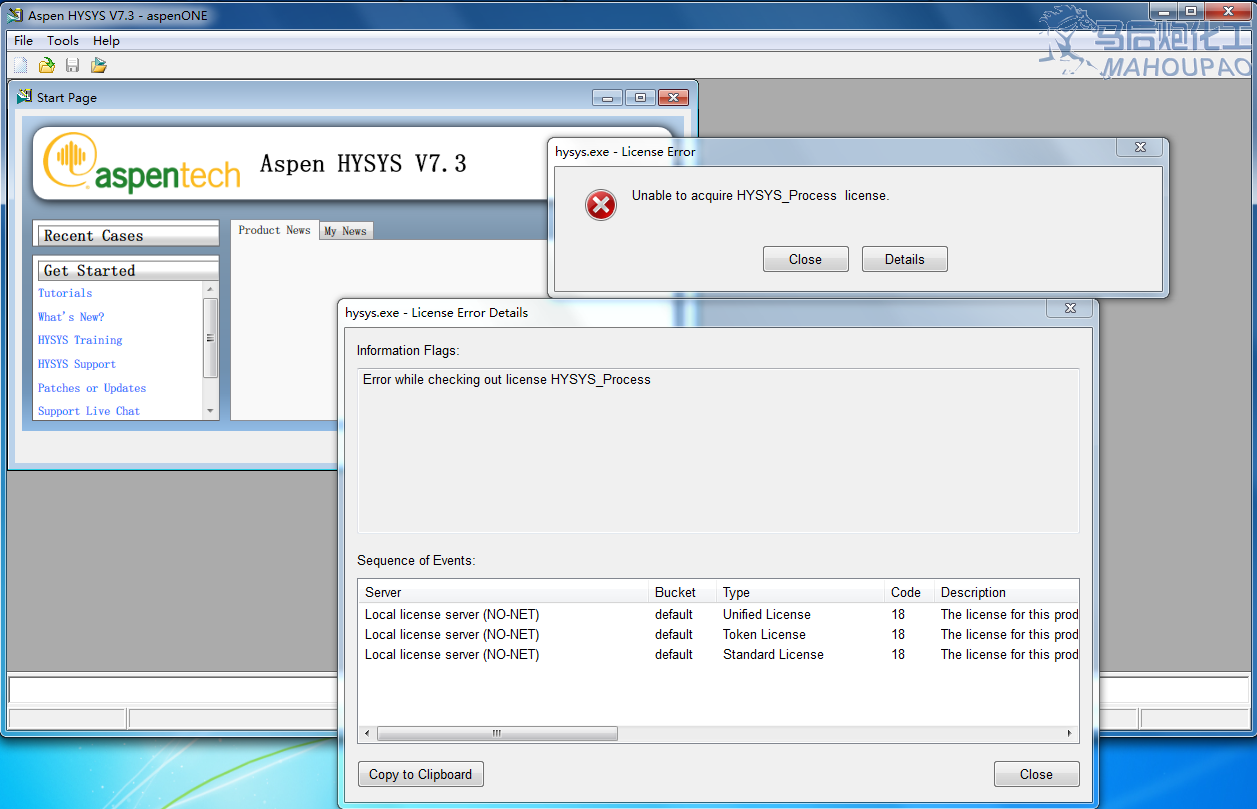The height and width of the screenshot is (809, 1257).
Task: Switch to the My News tab
Action: point(345,231)
